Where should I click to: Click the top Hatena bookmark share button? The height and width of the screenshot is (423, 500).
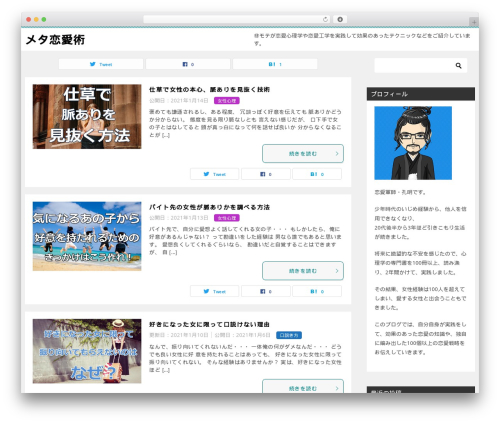point(275,64)
